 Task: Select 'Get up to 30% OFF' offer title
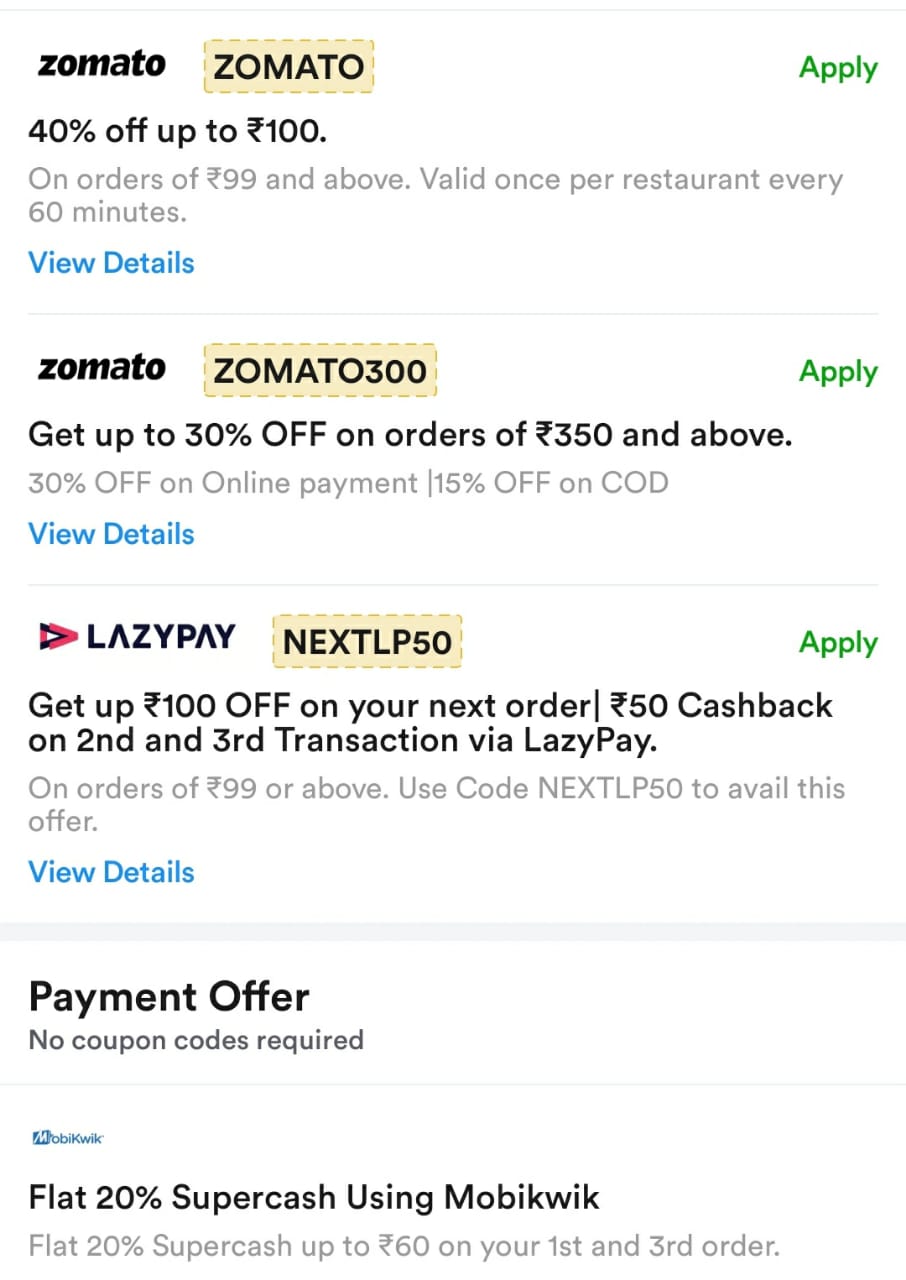[x=410, y=435]
